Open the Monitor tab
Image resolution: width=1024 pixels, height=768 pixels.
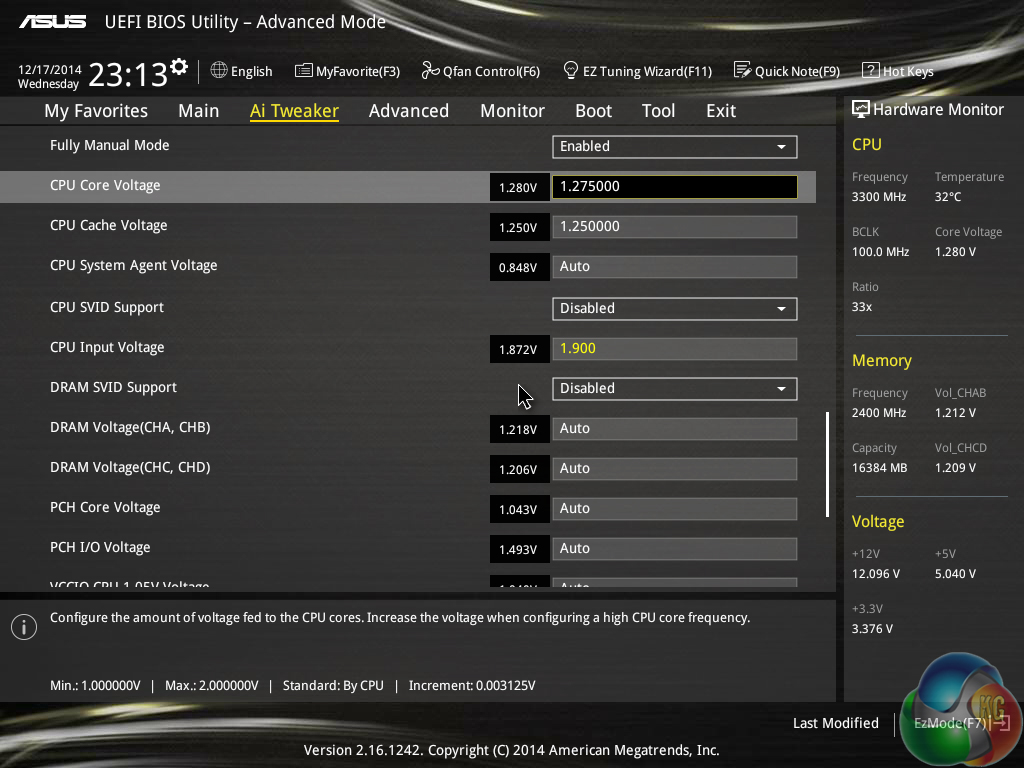[512, 111]
